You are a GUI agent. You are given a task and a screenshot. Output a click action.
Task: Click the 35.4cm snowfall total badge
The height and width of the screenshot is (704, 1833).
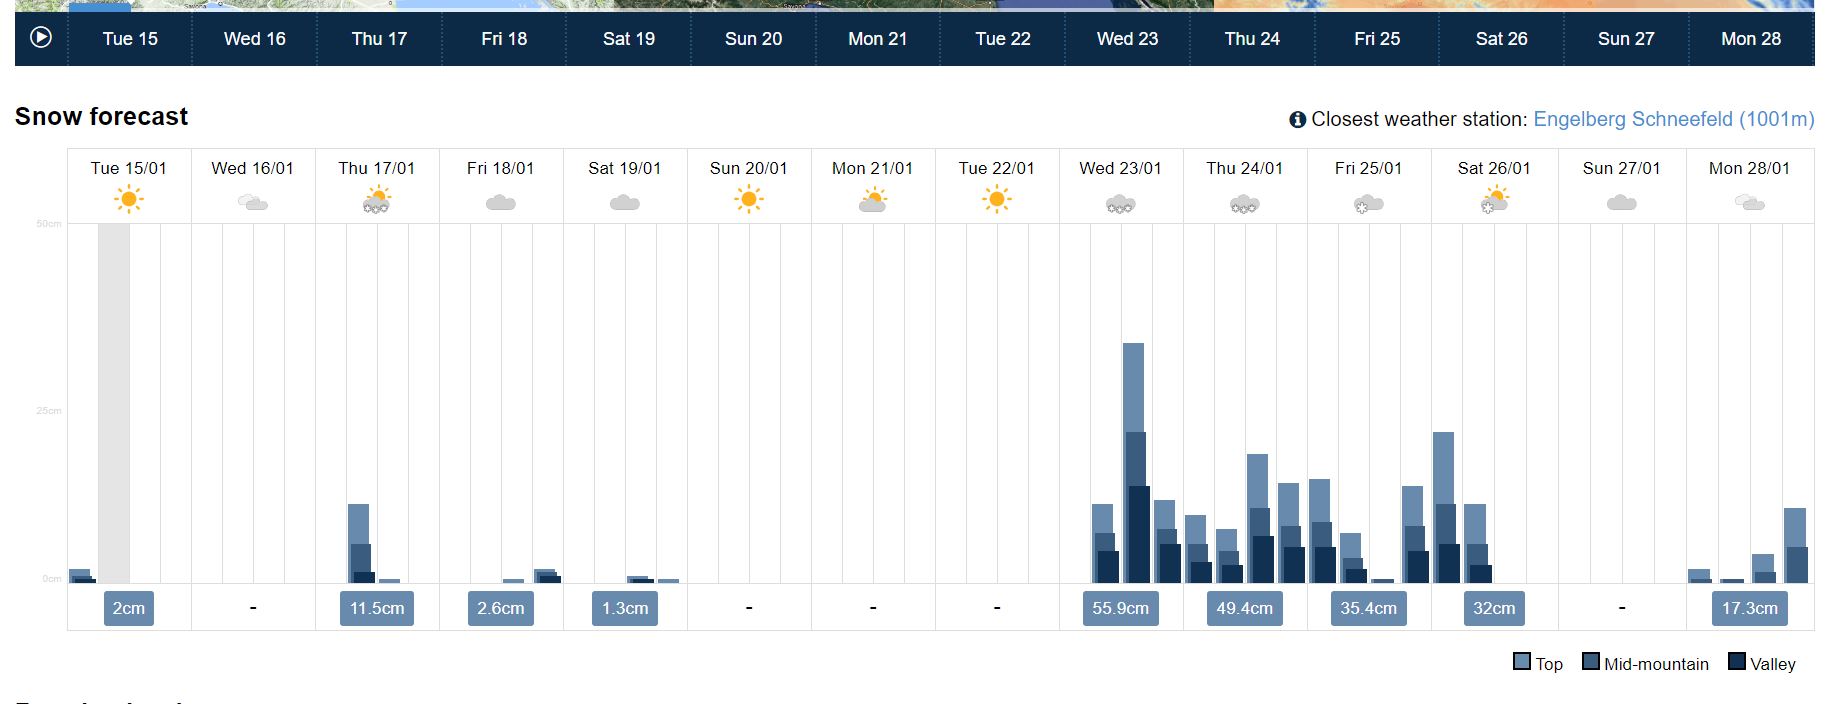1369,608
